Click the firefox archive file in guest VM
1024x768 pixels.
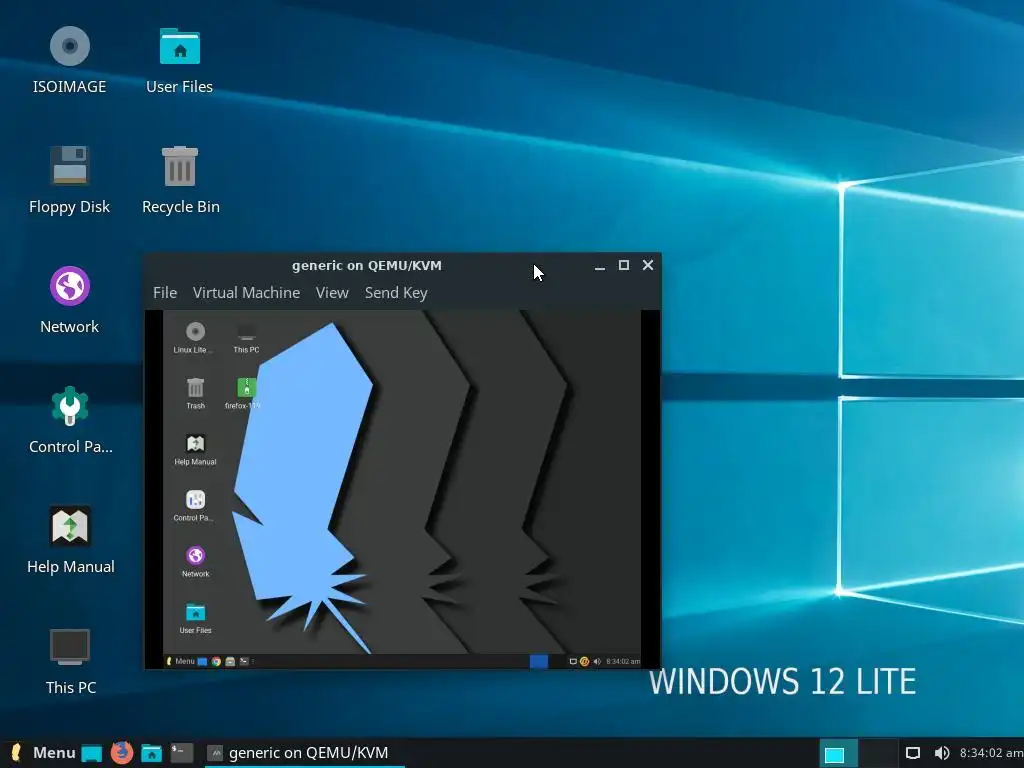(246, 388)
